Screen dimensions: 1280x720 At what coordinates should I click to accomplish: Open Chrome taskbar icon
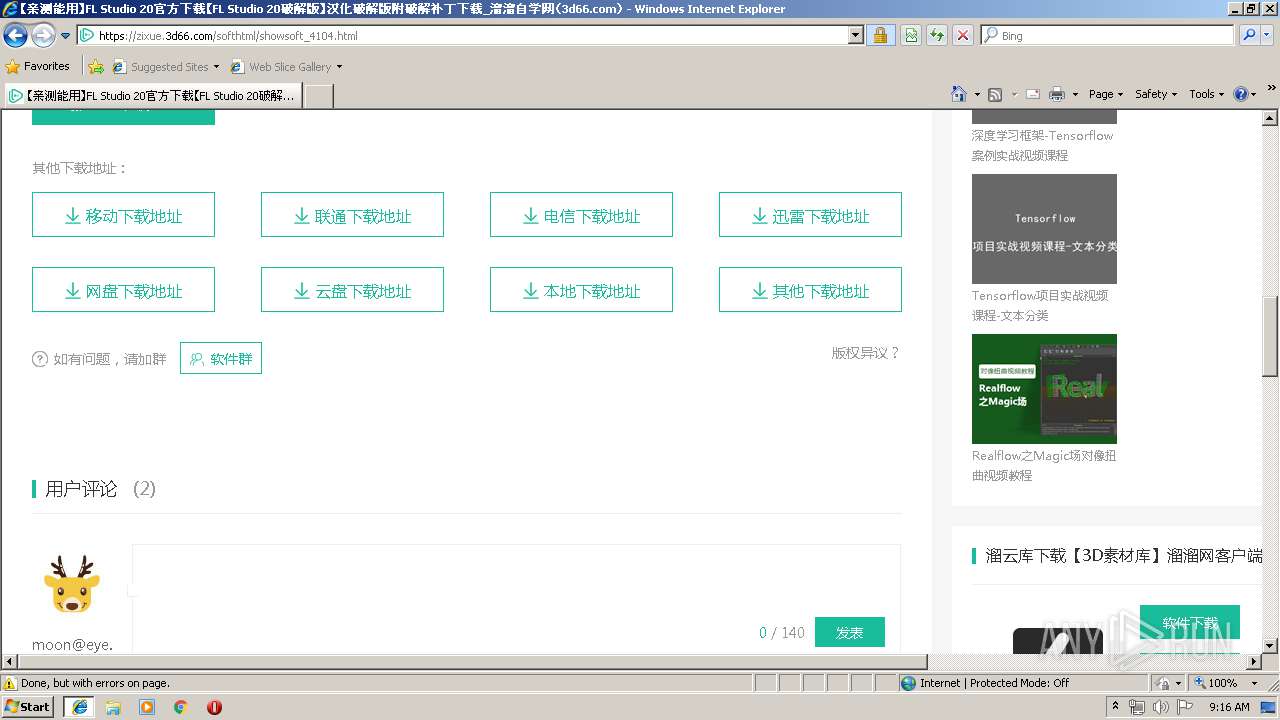[x=180, y=707]
